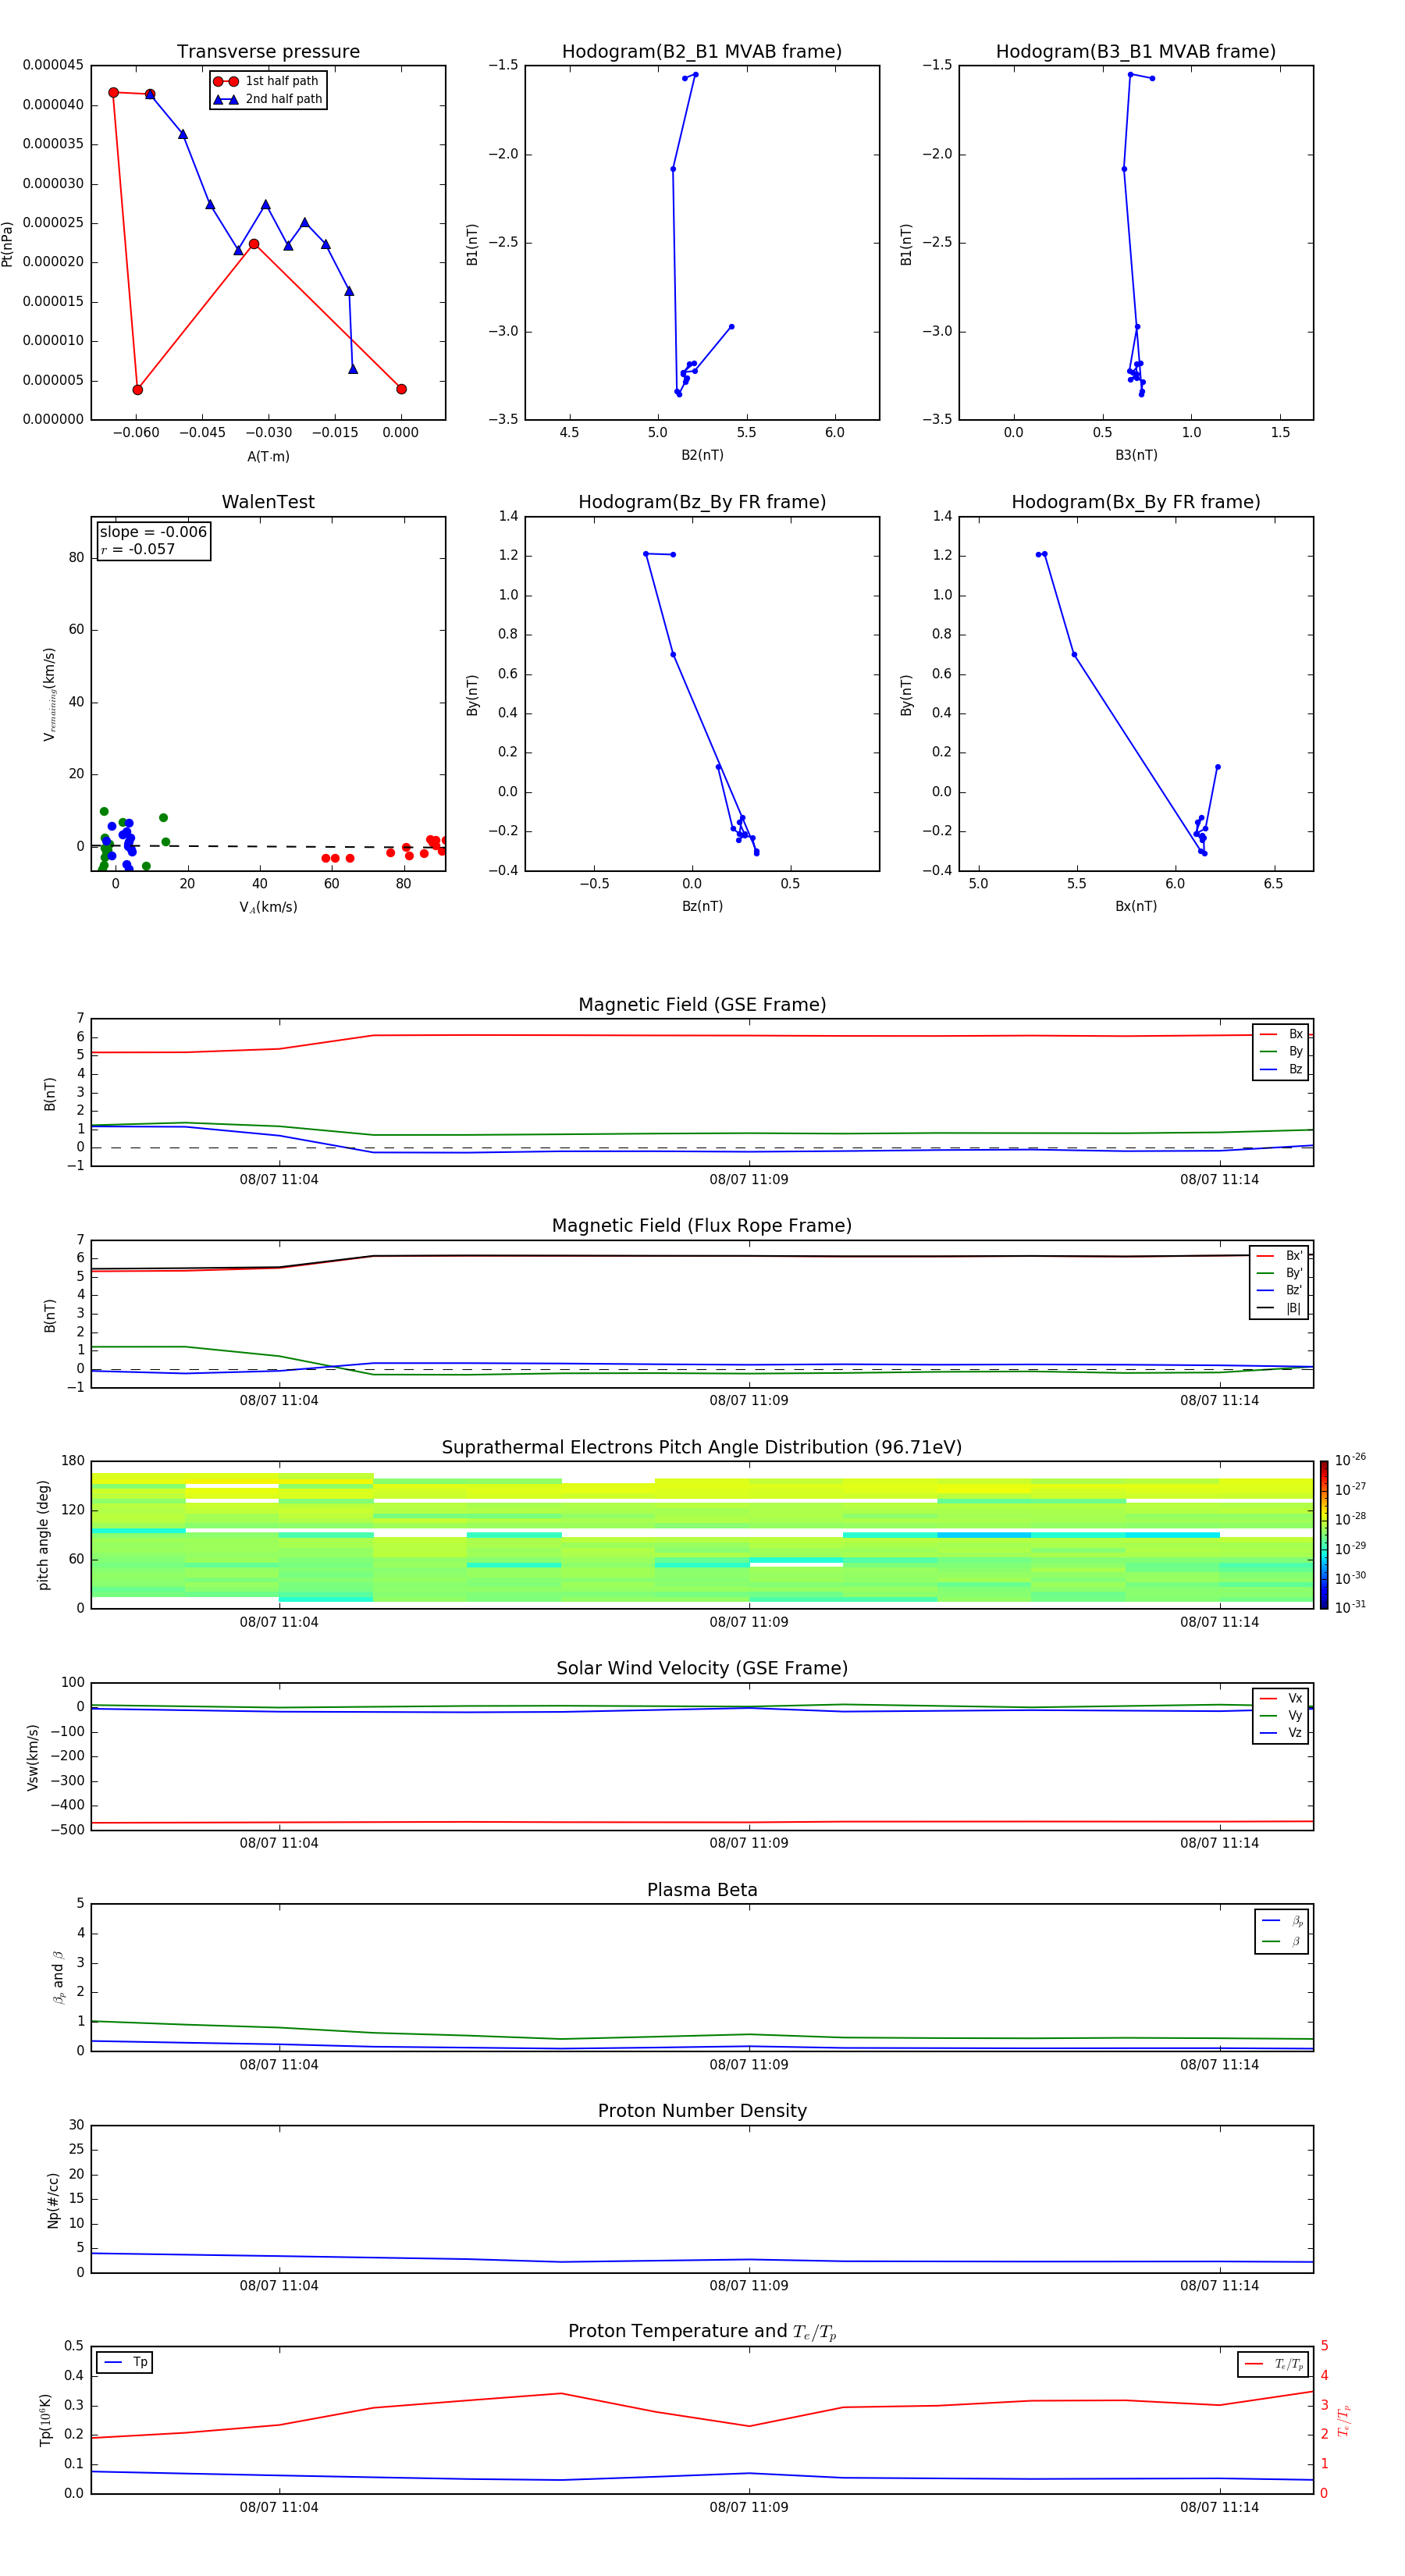Click the Tp legend in temperature plot
Screen dimensions: 1405x2576
click(x=124, y=2363)
